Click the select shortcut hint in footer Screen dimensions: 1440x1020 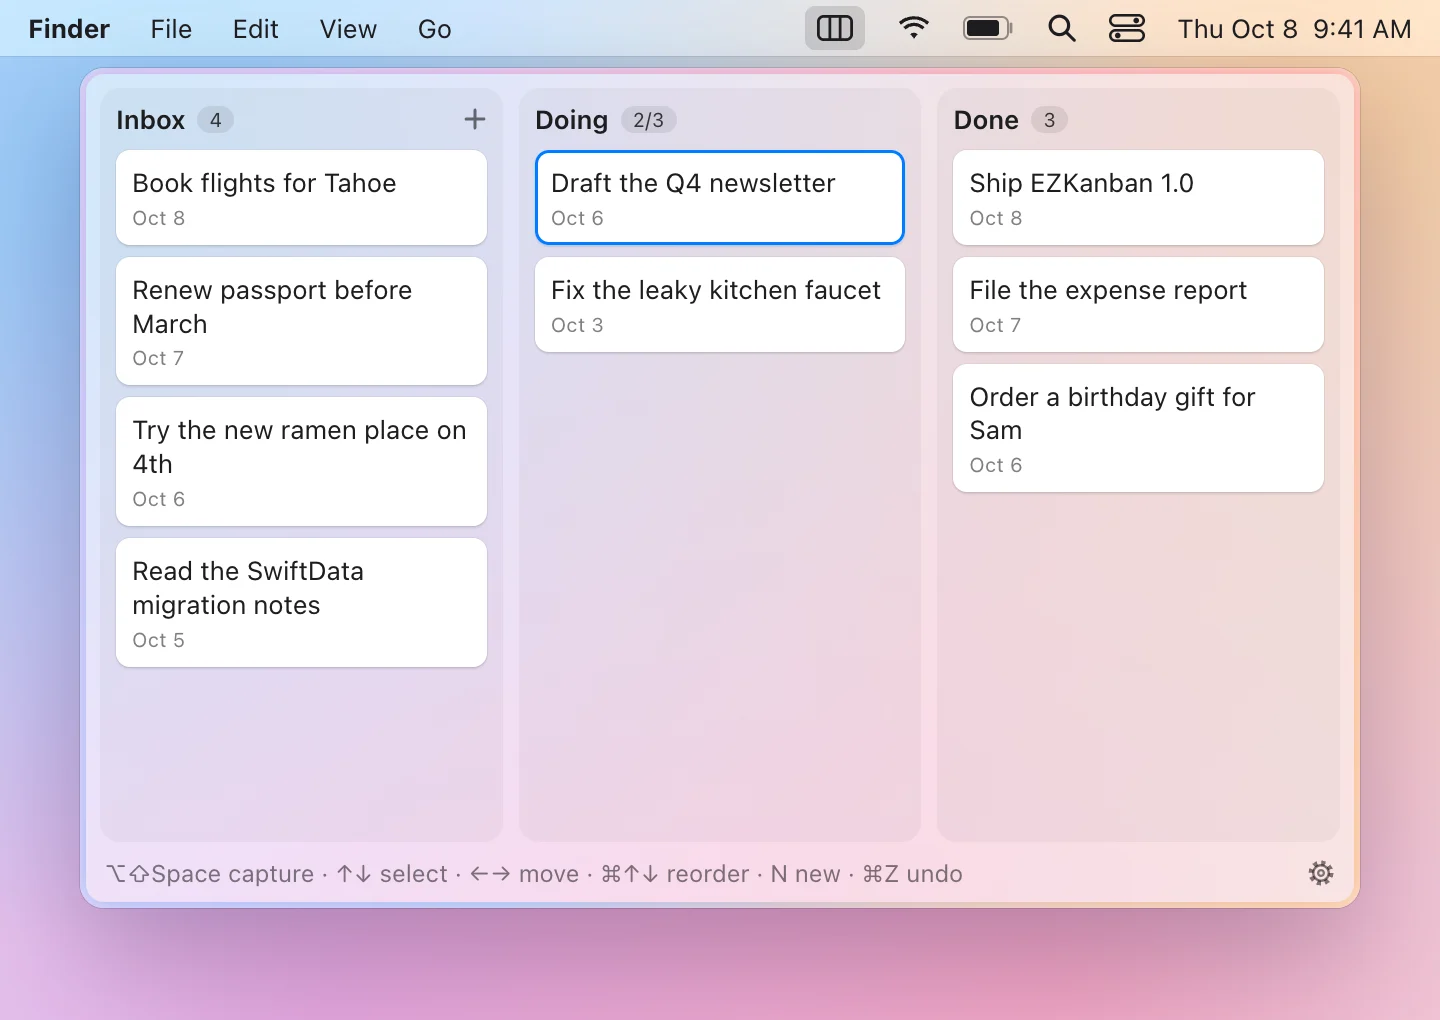click(392, 874)
